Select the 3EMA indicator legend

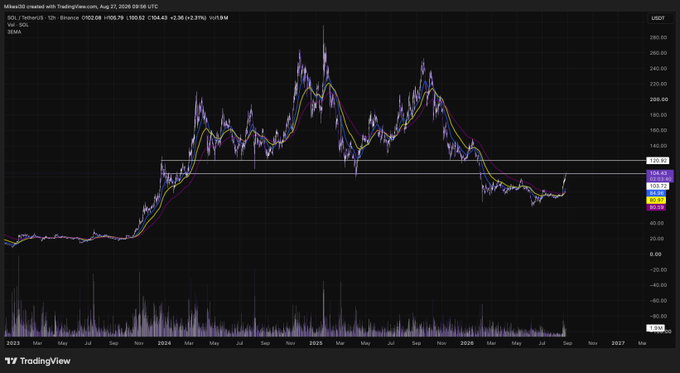14,32
